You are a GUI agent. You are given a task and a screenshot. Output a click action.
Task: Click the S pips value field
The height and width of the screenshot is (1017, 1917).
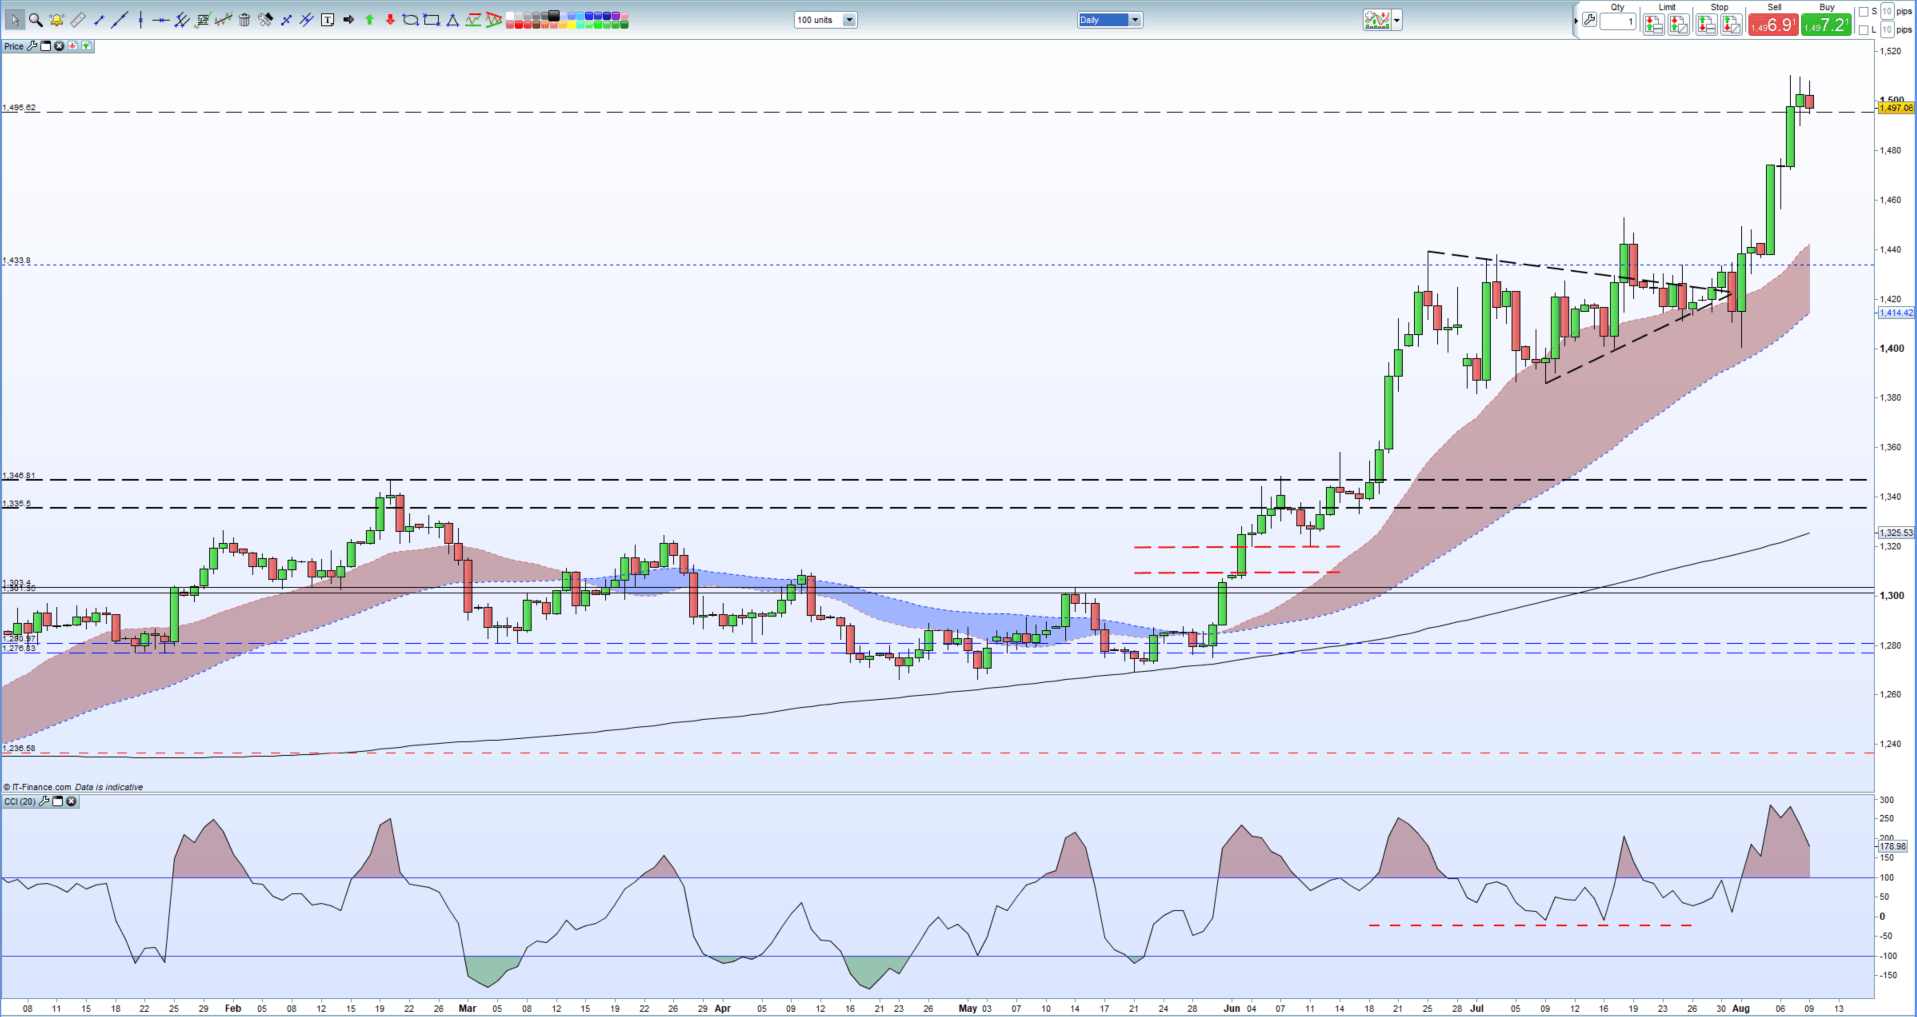(1887, 12)
